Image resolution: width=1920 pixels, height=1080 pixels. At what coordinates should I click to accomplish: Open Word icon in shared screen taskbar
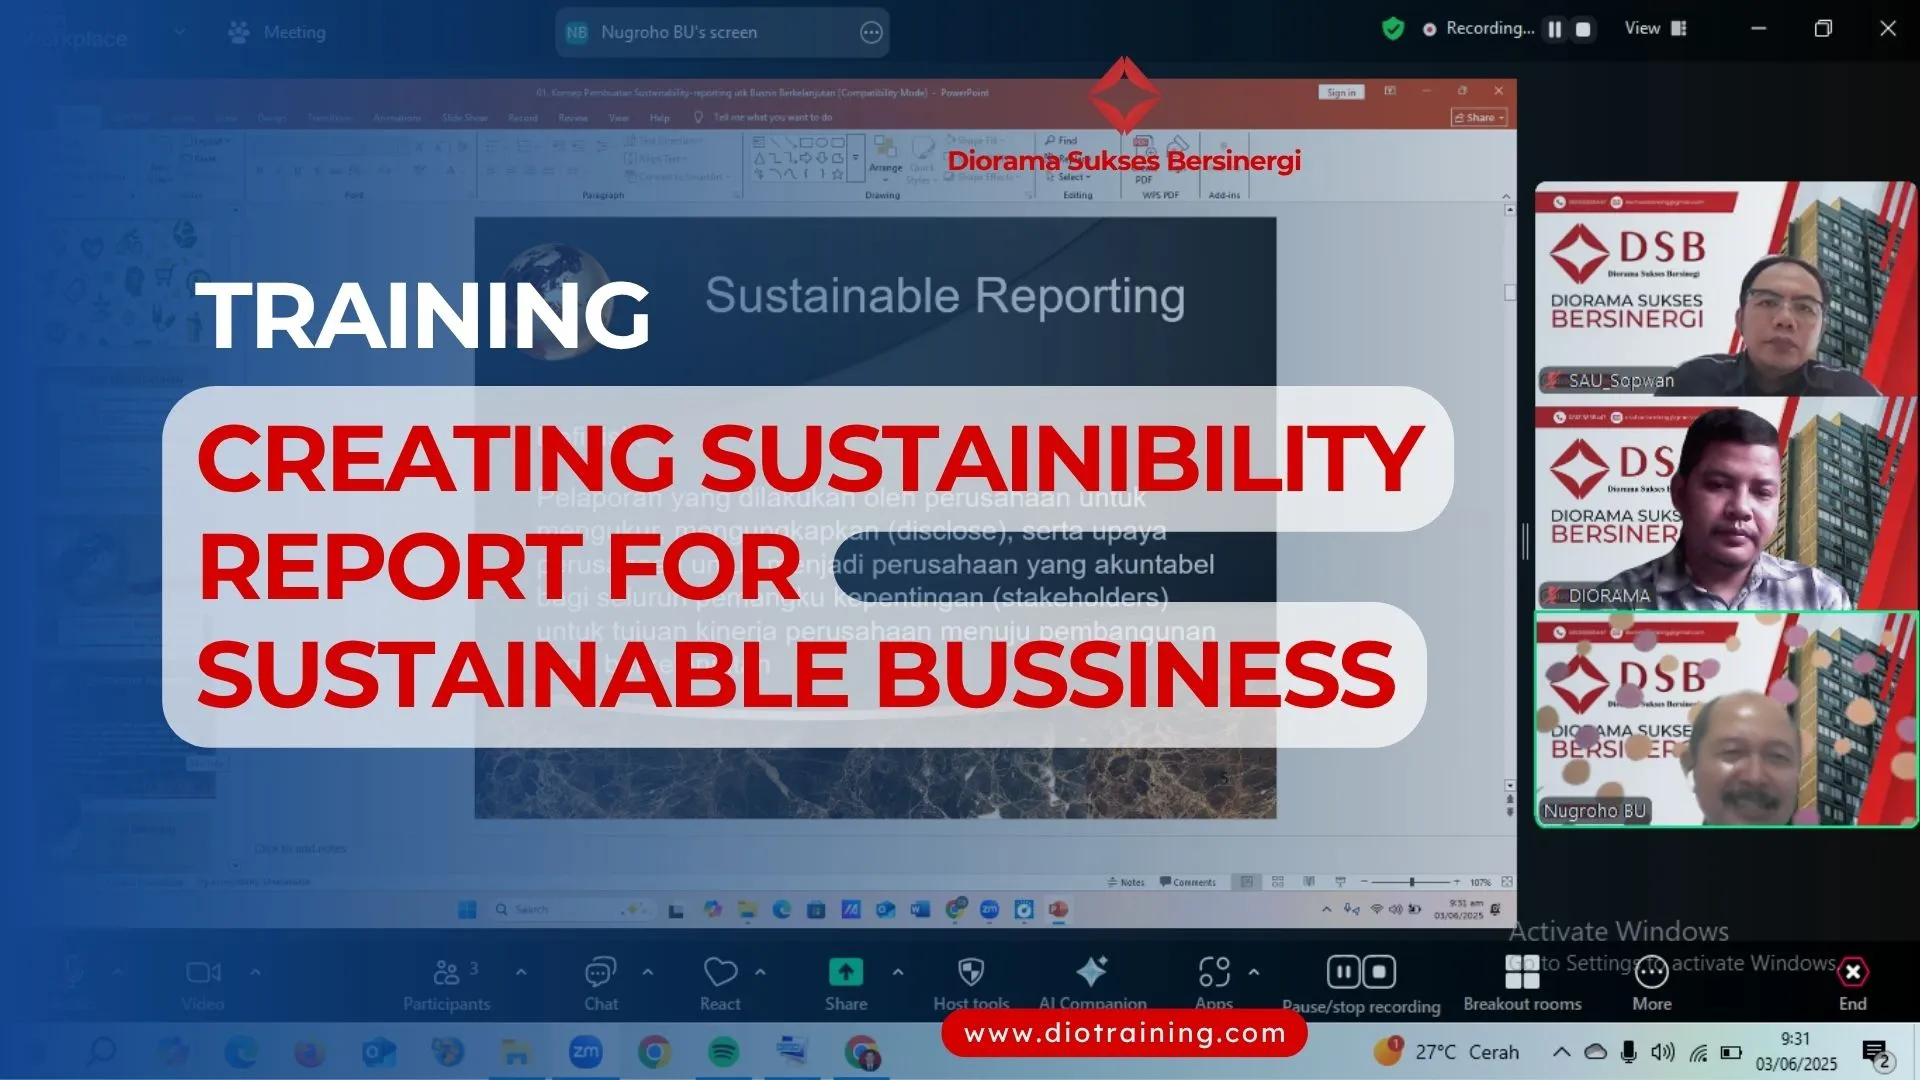920,909
